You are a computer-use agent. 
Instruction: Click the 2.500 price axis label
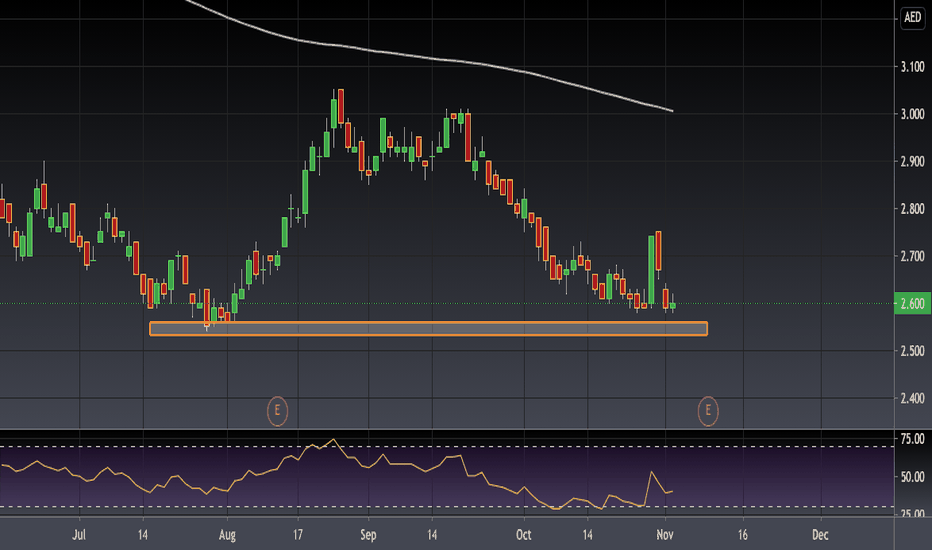point(912,351)
